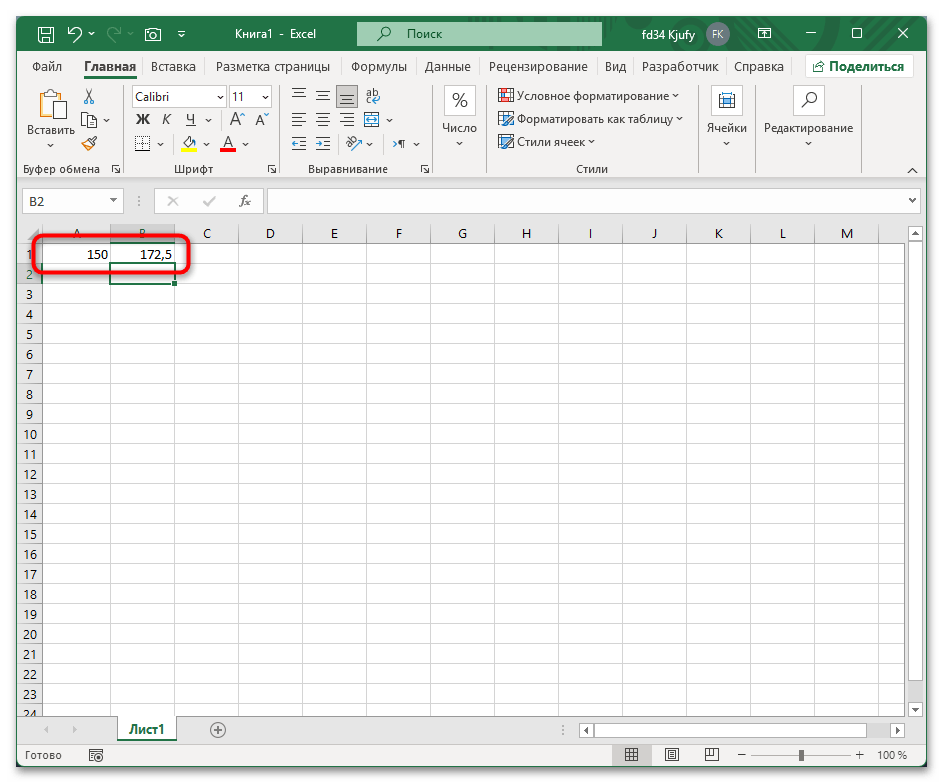Click text Orientation icon
The width and height of the screenshot is (943, 783).
354,143
